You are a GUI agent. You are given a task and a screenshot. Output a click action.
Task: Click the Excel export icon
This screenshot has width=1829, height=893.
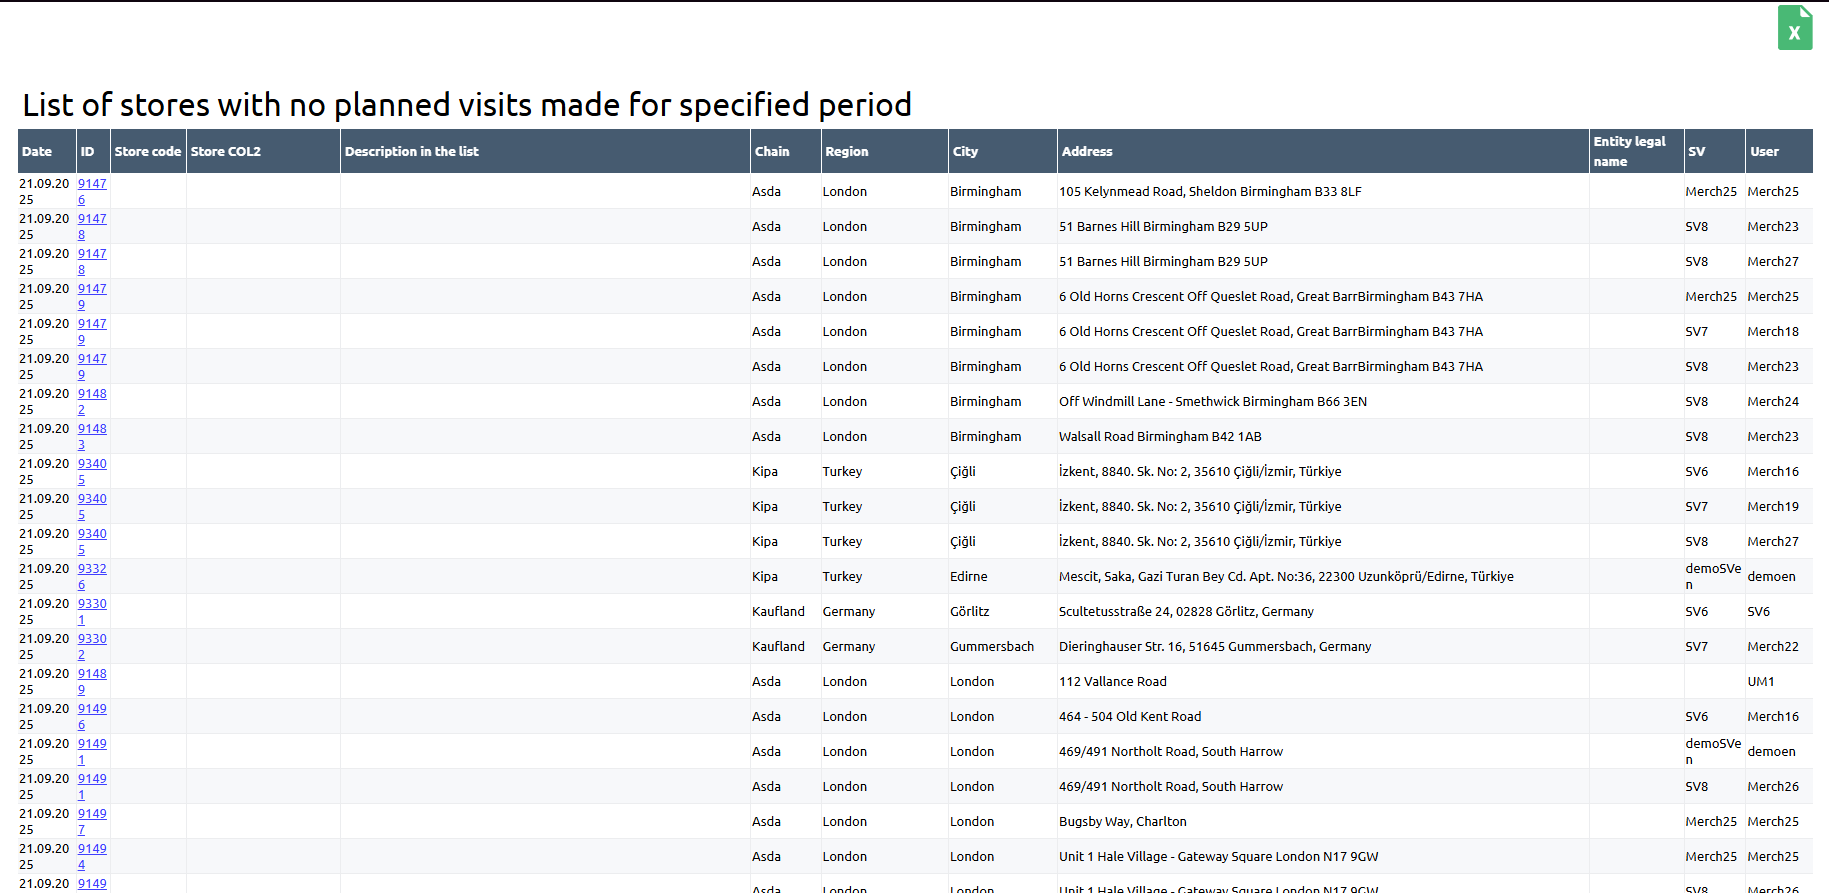pyautogui.click(x=1794, y=28)
